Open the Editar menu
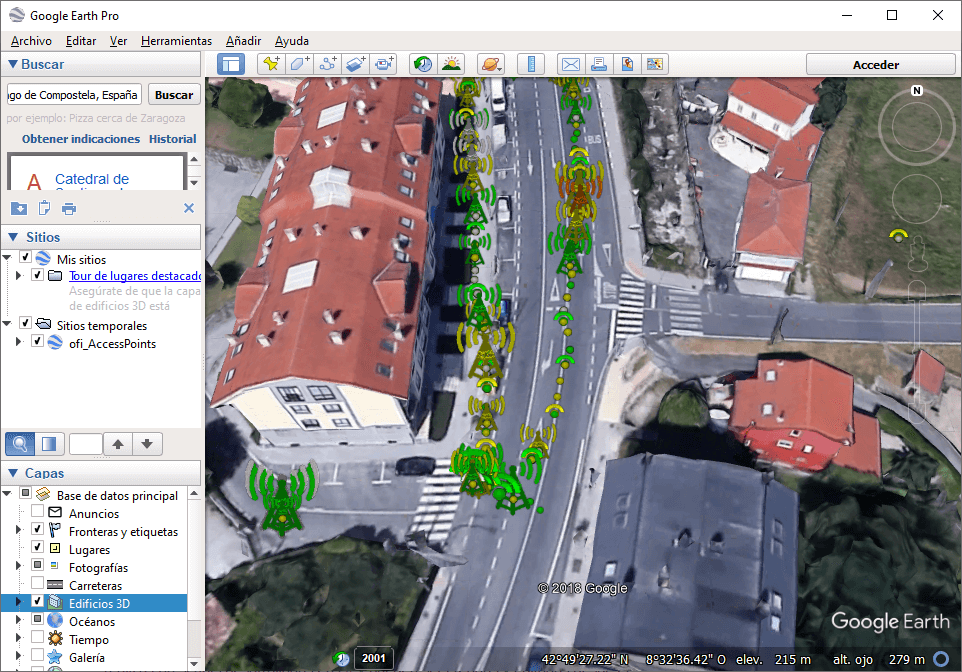Image resolution: width=962 pixels, height=672 pixels. tap(81, 41)
